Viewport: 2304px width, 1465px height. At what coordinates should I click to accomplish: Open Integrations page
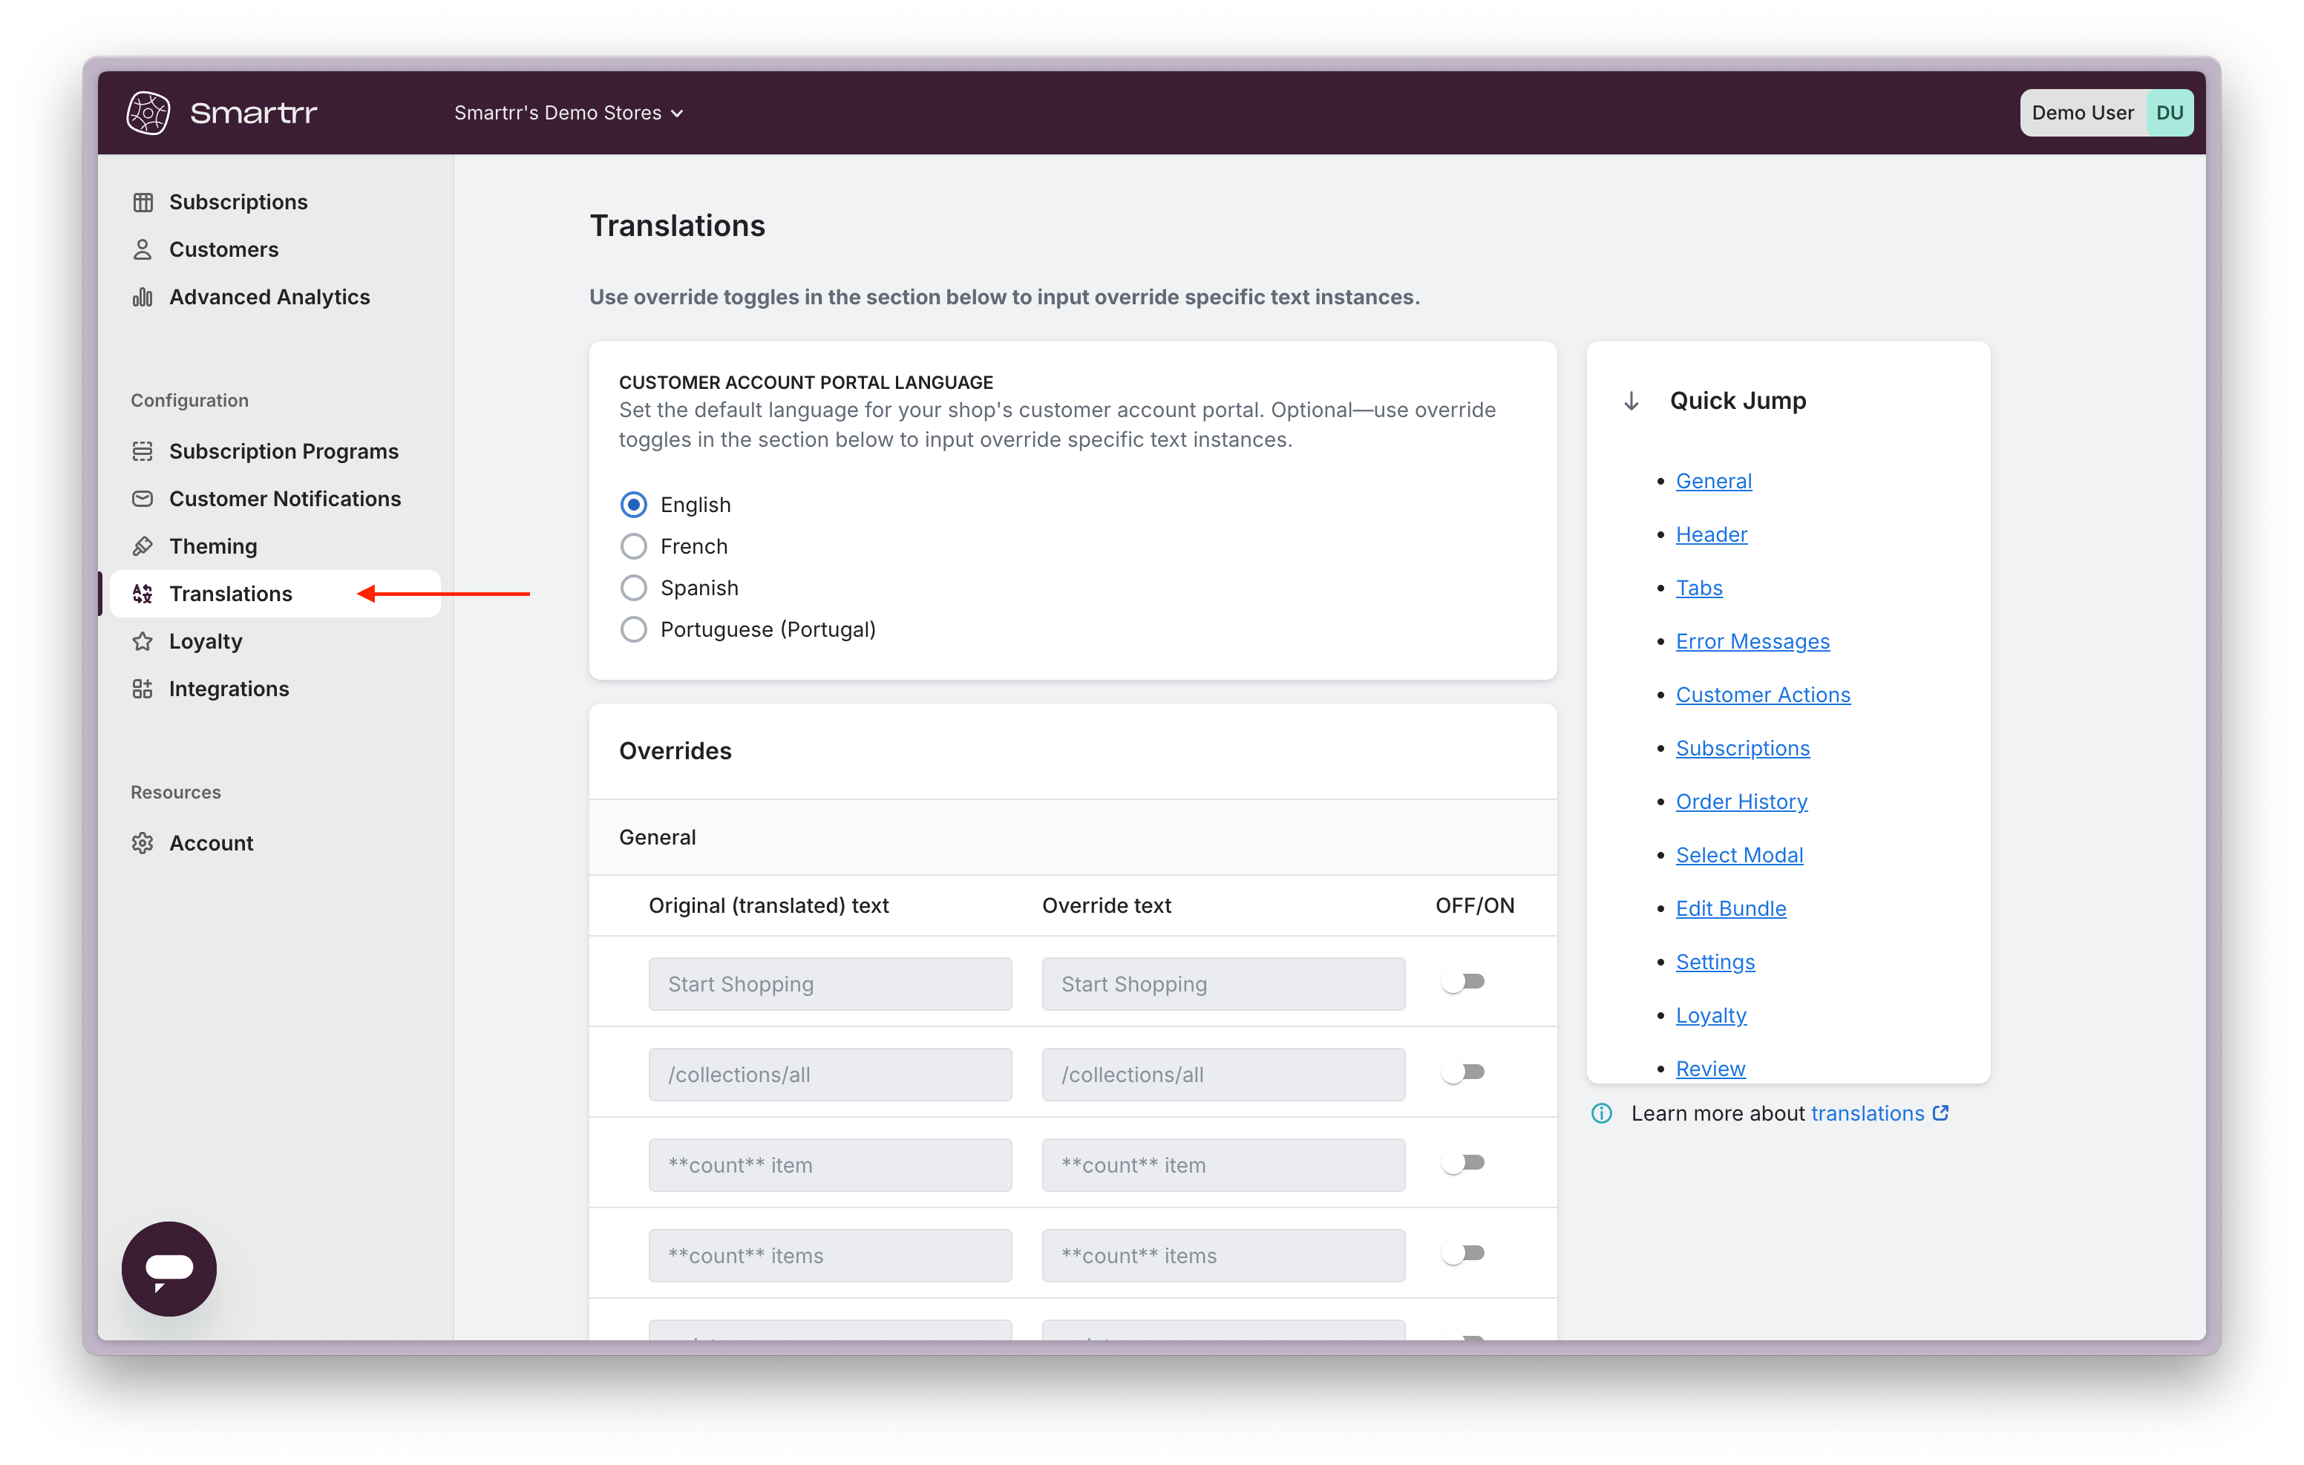(x=229, y=689)
